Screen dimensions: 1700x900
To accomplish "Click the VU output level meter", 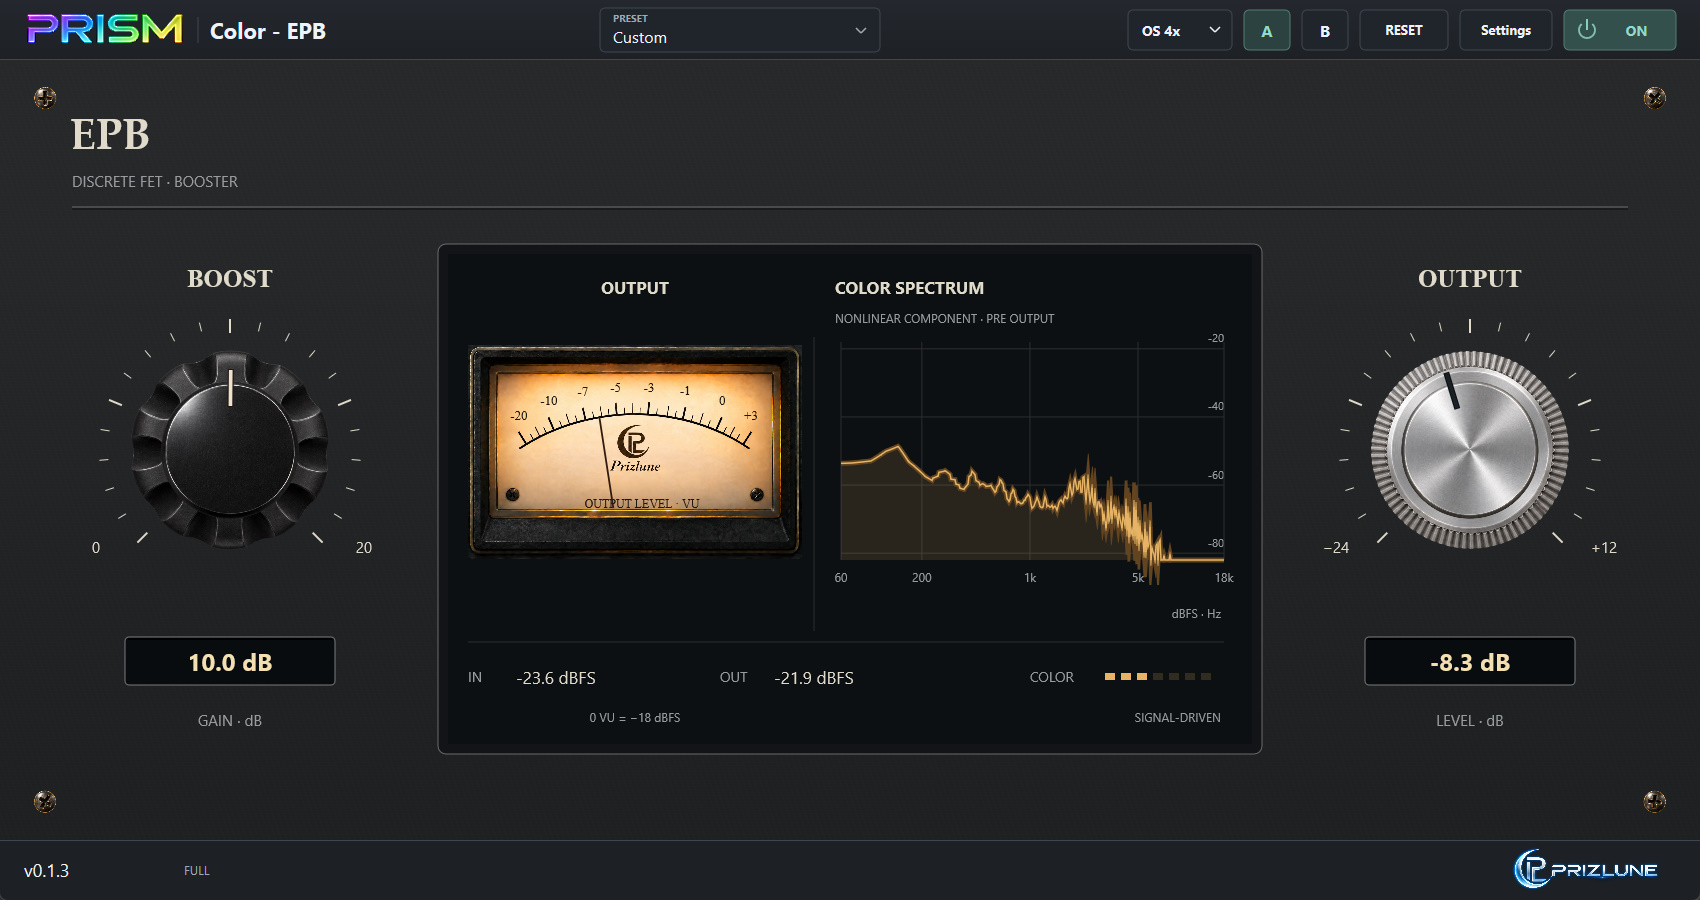I will (635, 451).
